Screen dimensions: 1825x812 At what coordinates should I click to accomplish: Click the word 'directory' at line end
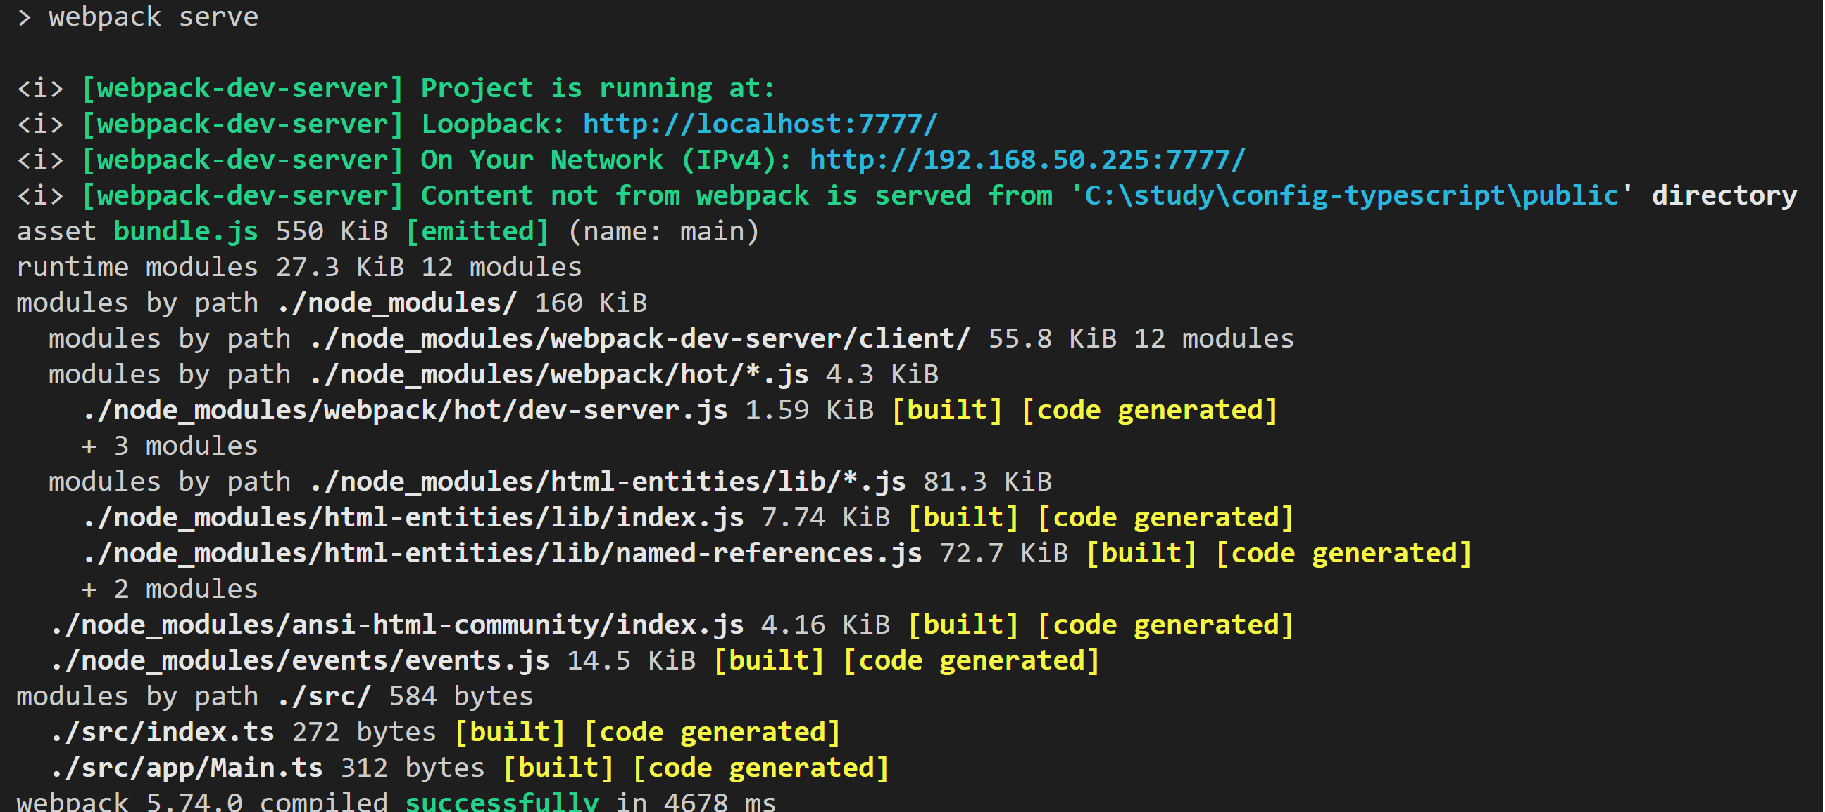pos(1724,196)
